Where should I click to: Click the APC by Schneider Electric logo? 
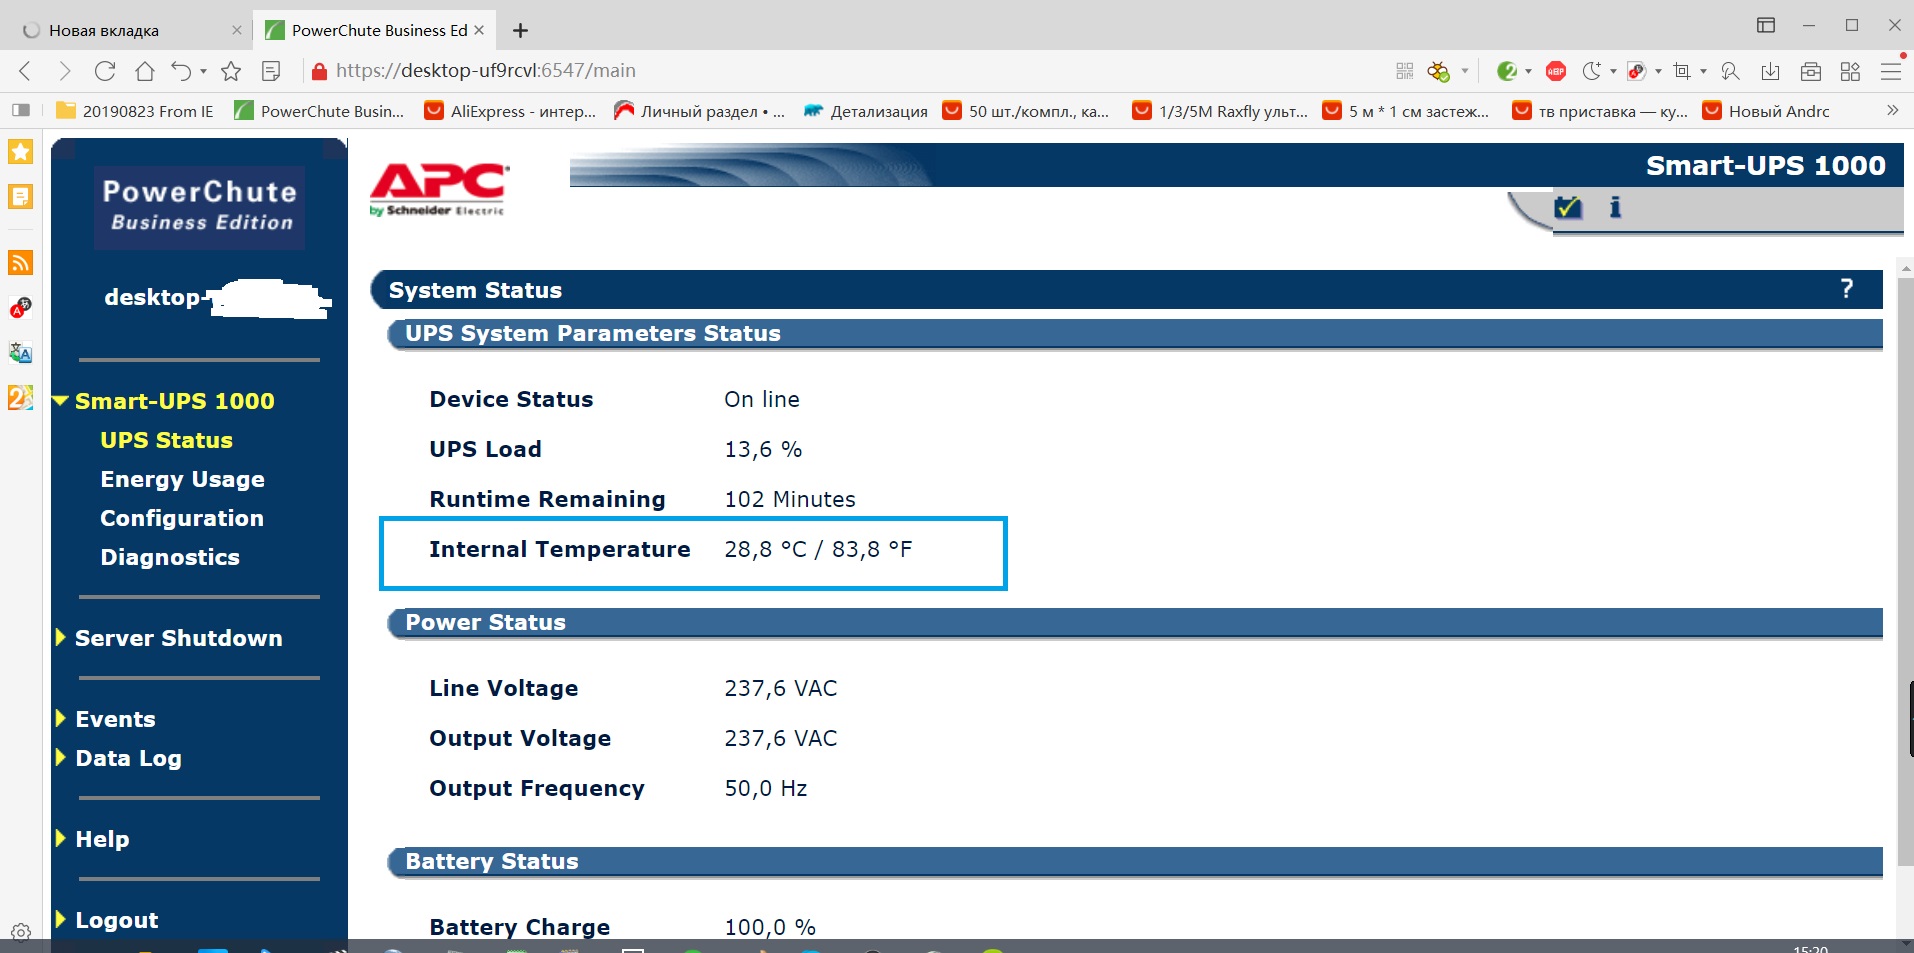(439, 189)
